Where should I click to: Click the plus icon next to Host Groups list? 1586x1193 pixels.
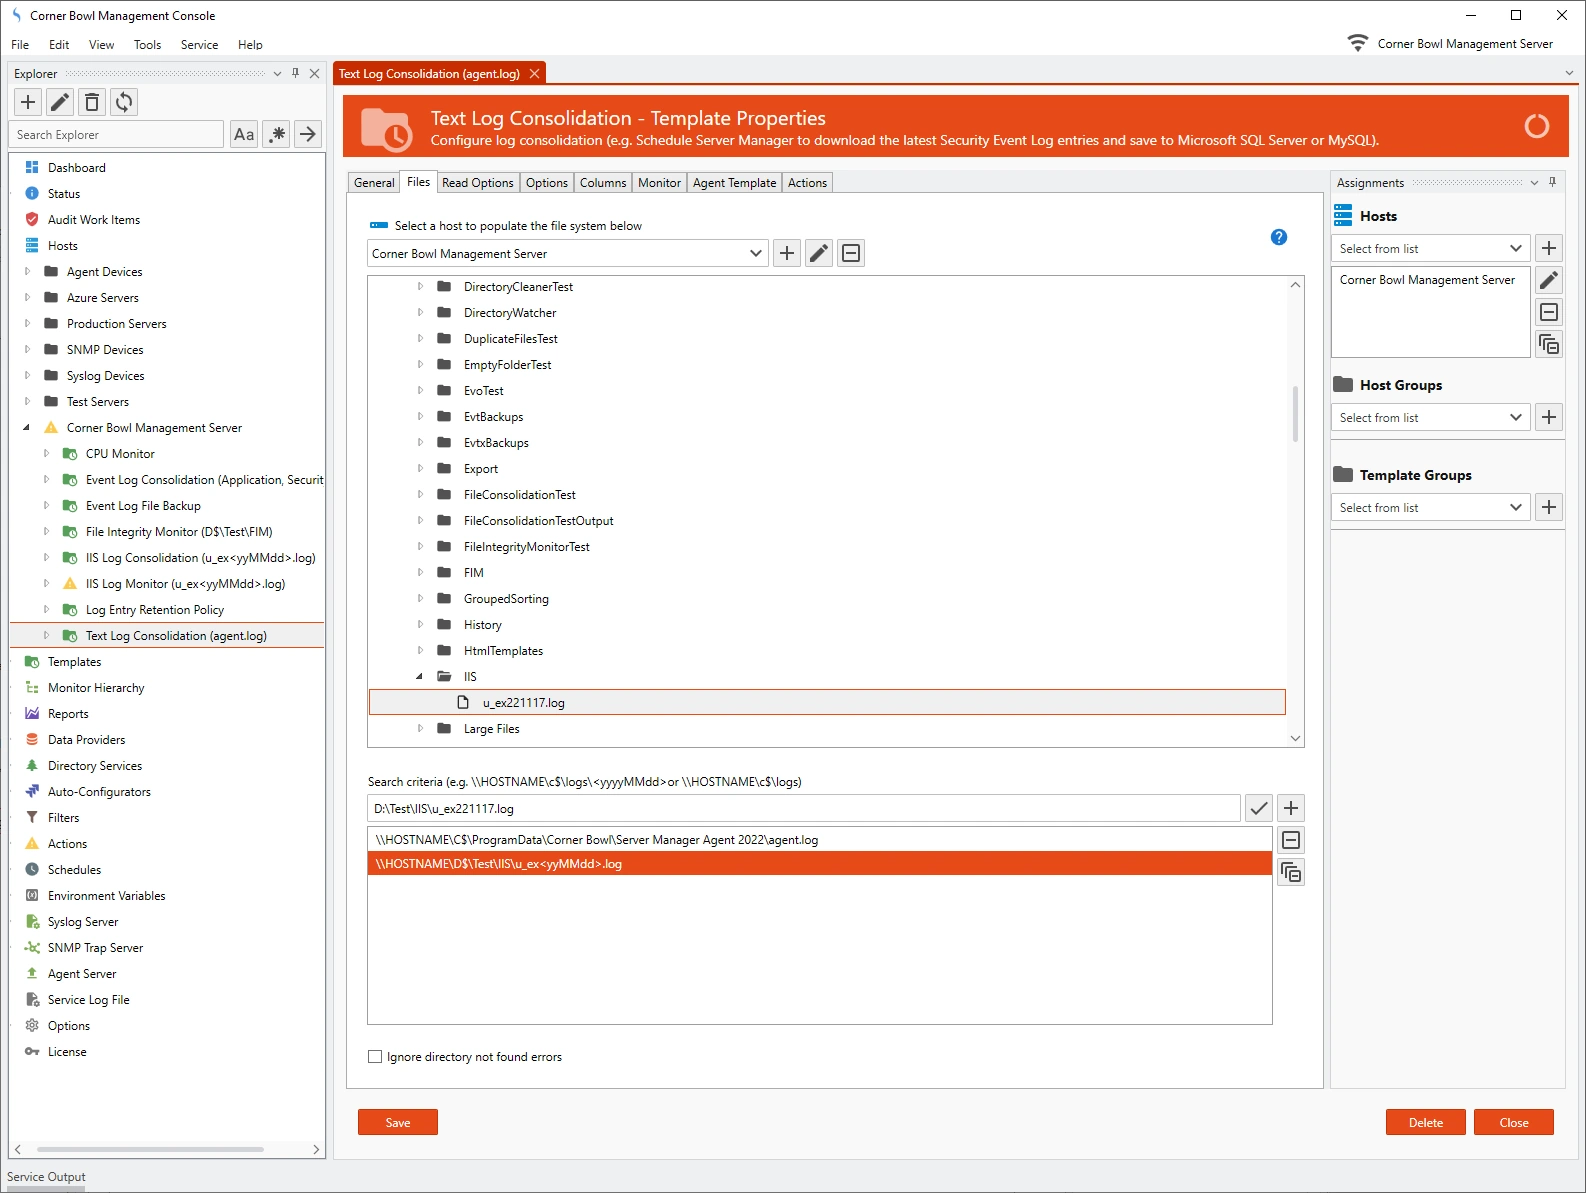[x=1549, y=417]
